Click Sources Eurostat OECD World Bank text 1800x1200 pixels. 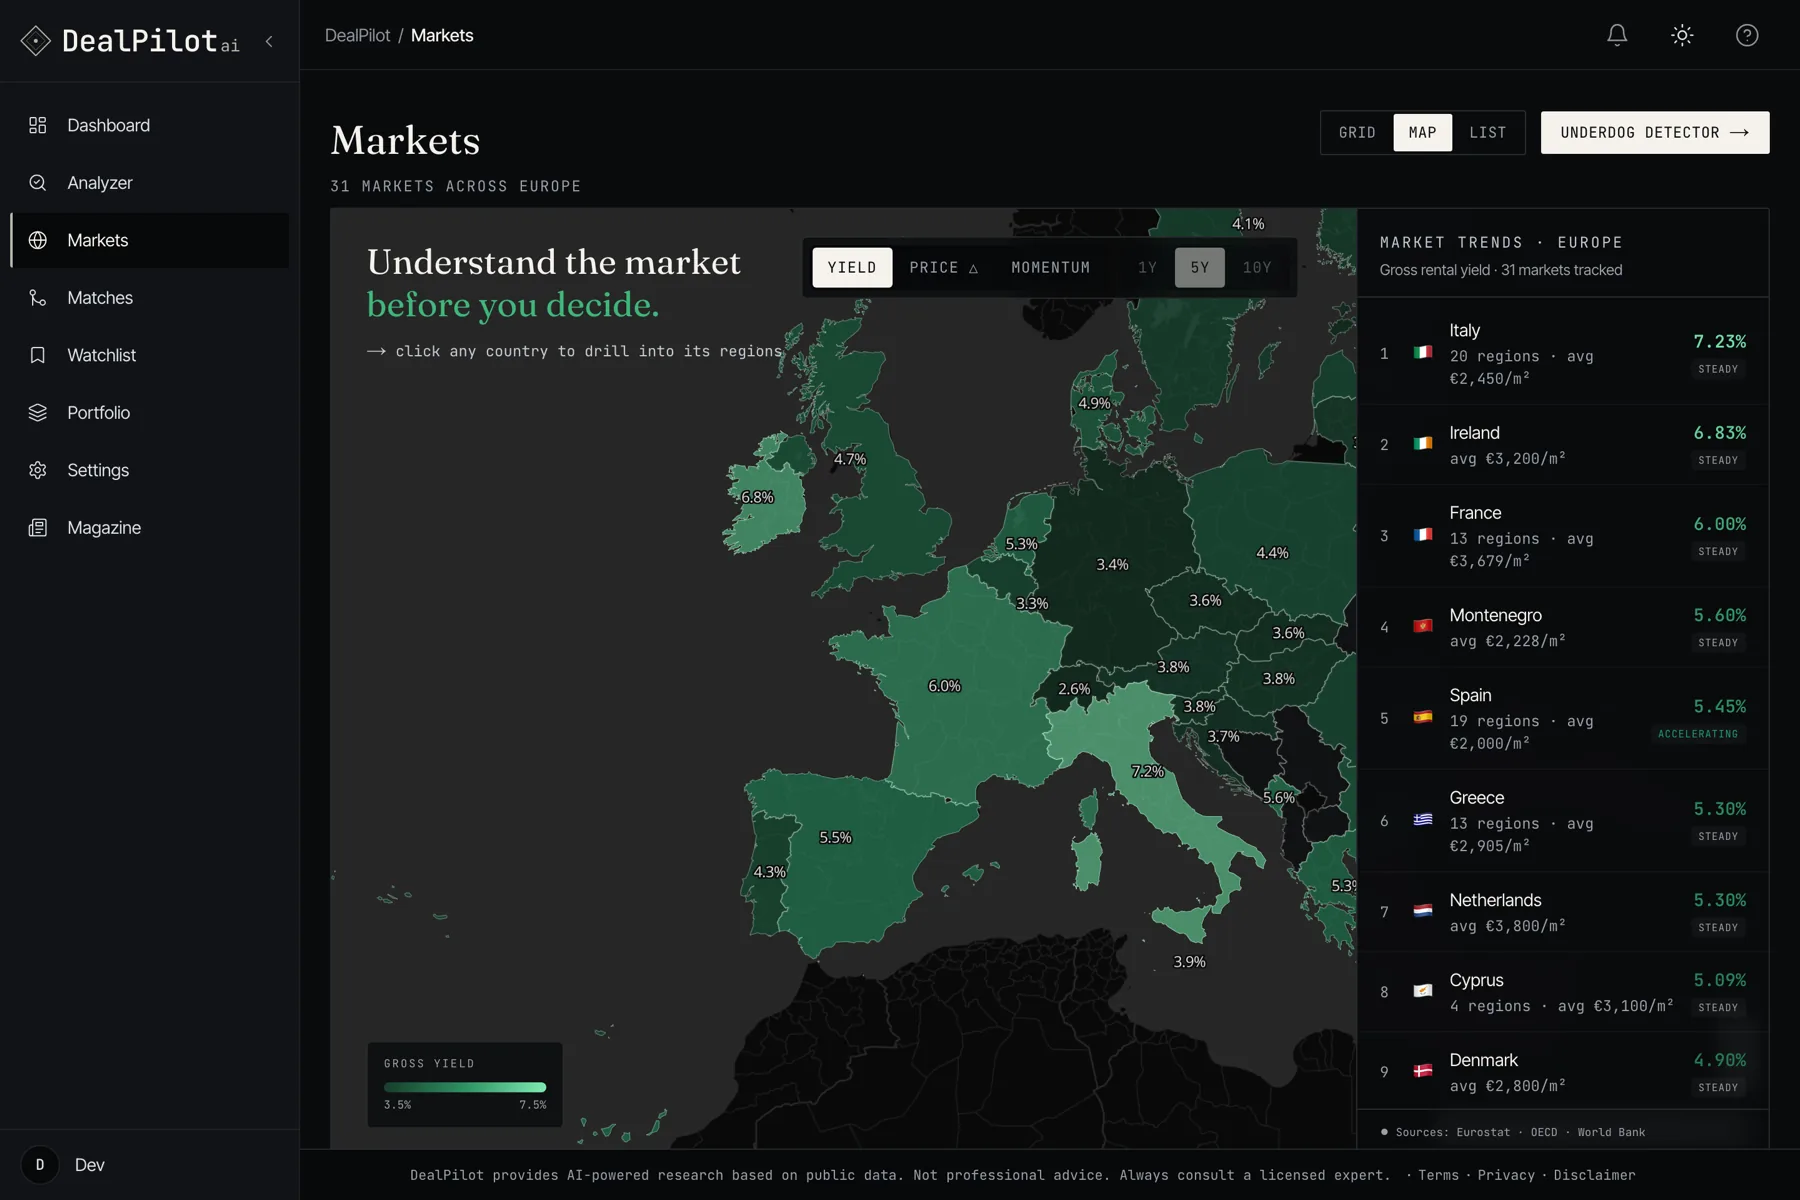pyautogui.click(x=1520, y=1132)
